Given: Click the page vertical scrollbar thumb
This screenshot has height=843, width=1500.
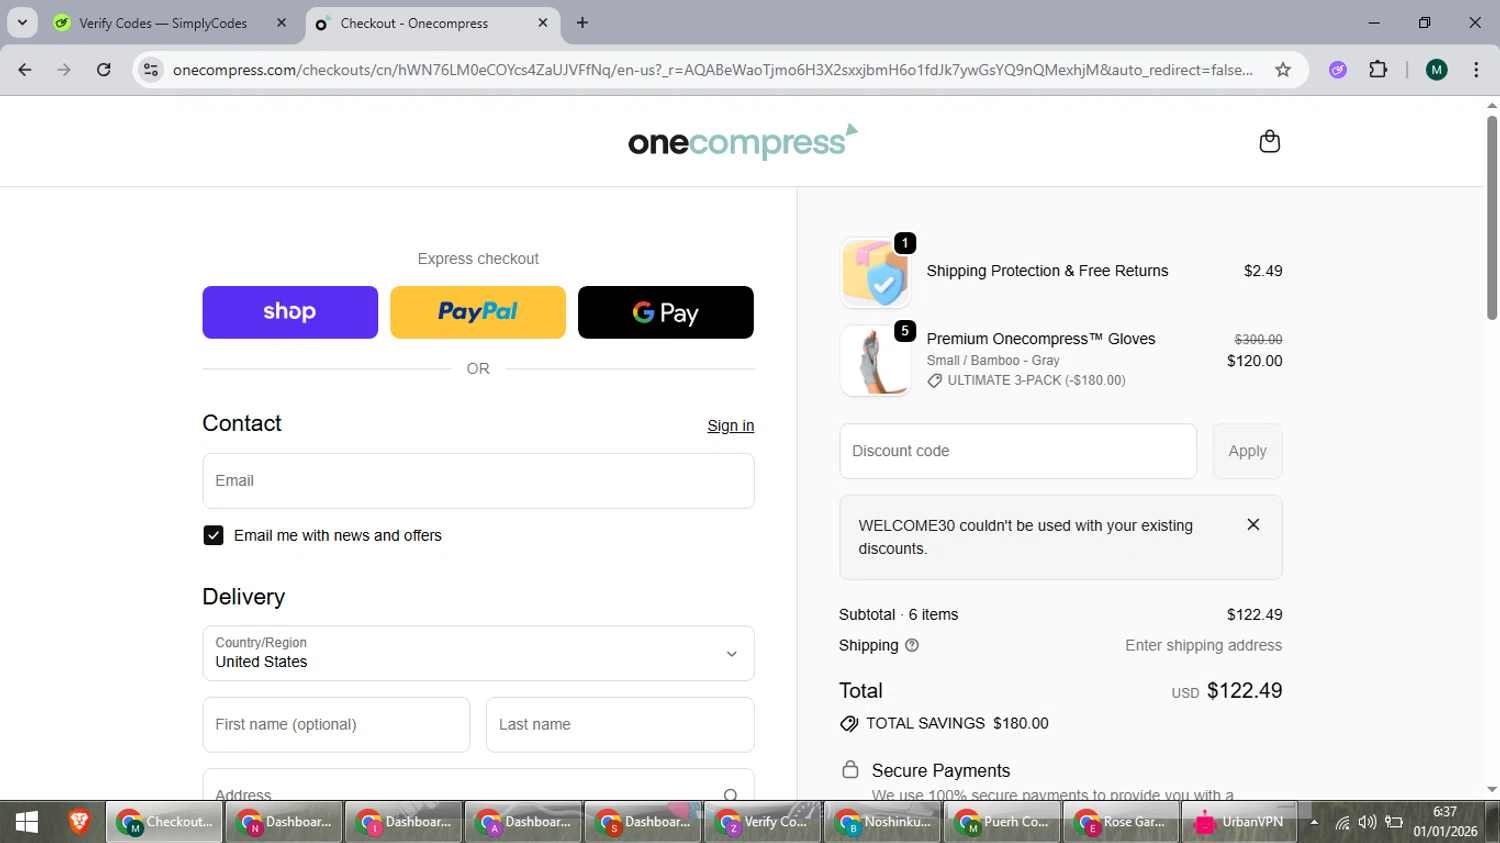Looking at the screenshot, I should point(1491,217).
